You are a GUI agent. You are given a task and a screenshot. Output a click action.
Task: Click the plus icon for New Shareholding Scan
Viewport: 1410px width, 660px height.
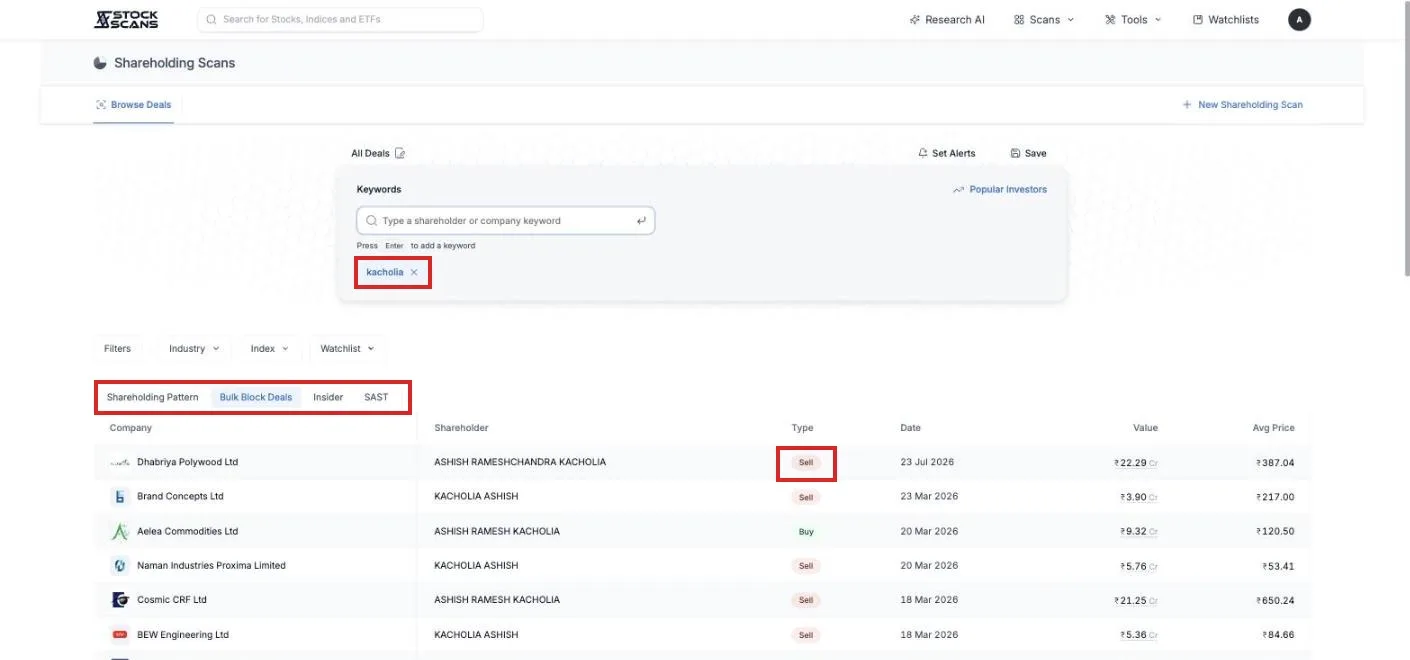[x=1187, y=104]
